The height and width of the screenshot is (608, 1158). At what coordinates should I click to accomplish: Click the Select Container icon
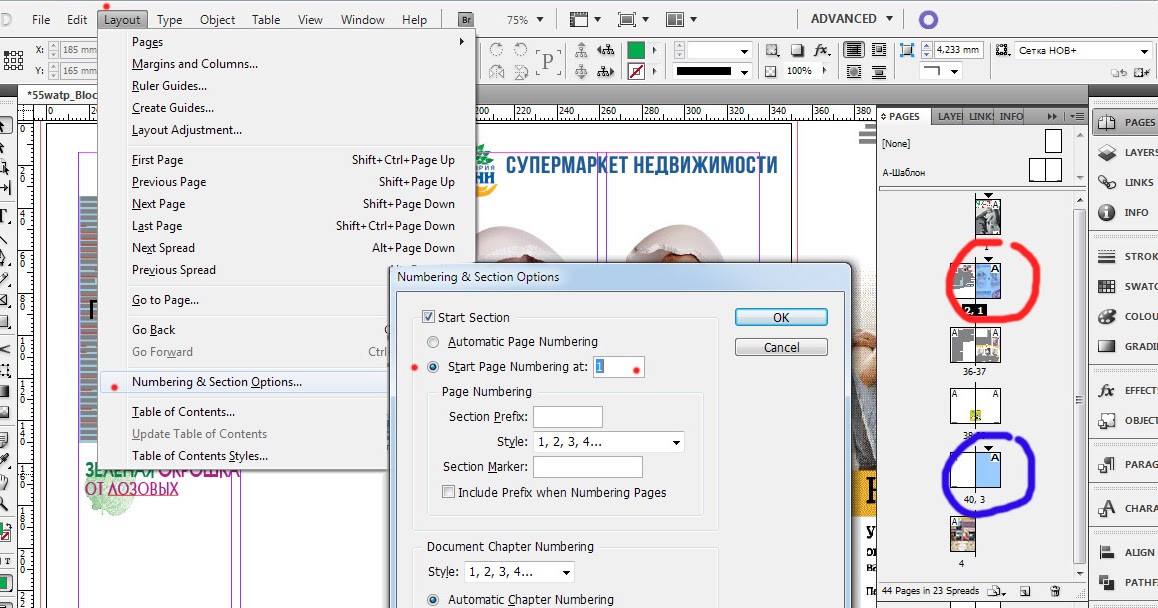[582, 50]
